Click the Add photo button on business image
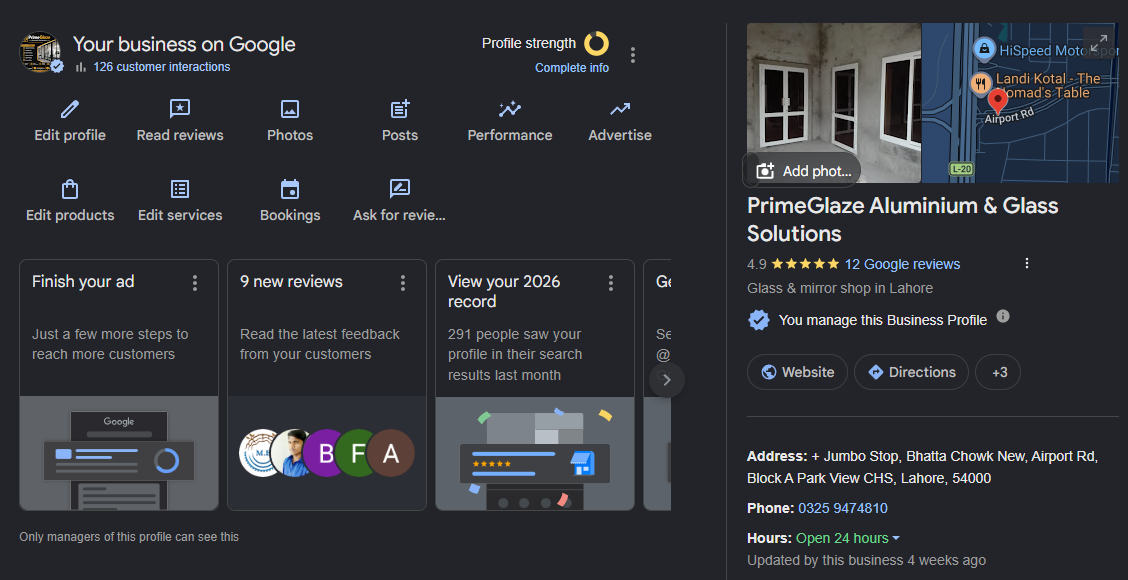Image resolution: width=1128 pixels, height=580 pixels. click(802, 171)
